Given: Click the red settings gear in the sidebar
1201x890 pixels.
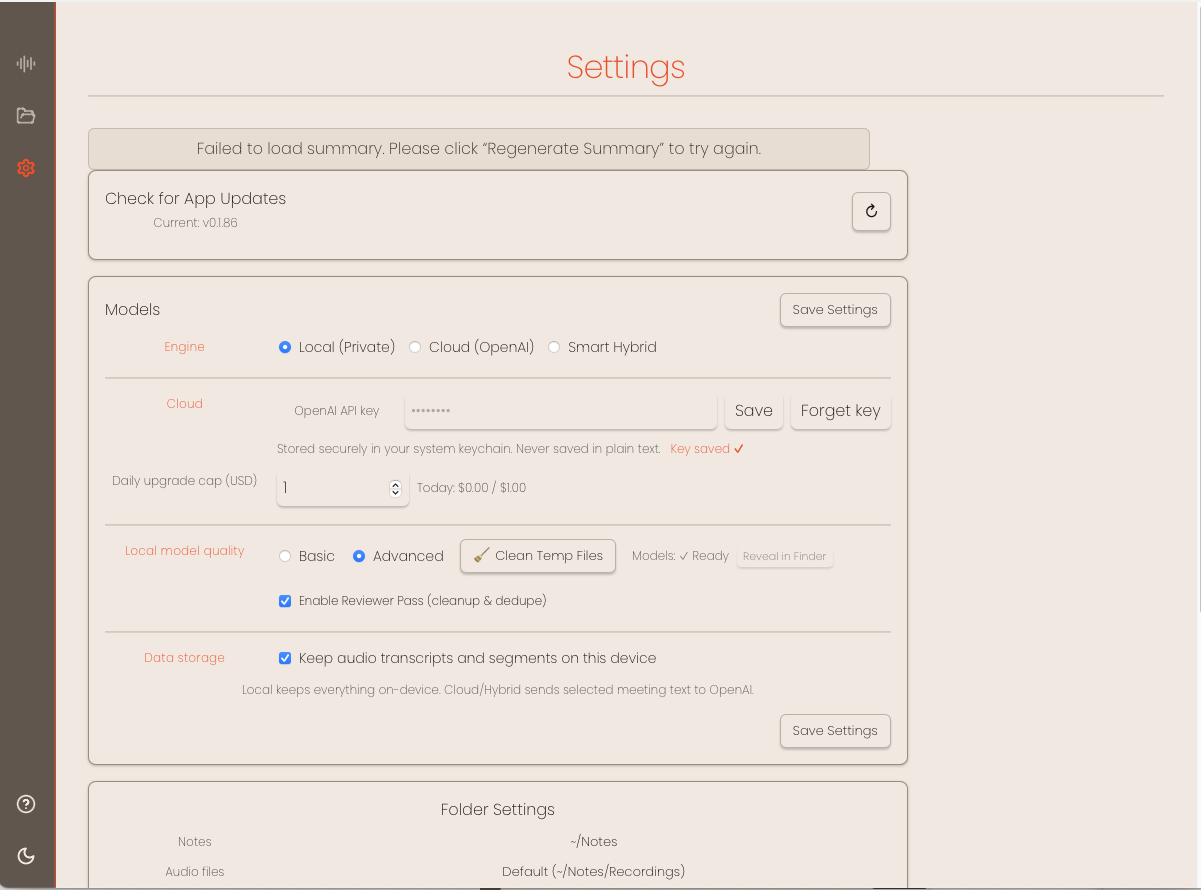Looking at the screenshot, I should tap(26, 168).
